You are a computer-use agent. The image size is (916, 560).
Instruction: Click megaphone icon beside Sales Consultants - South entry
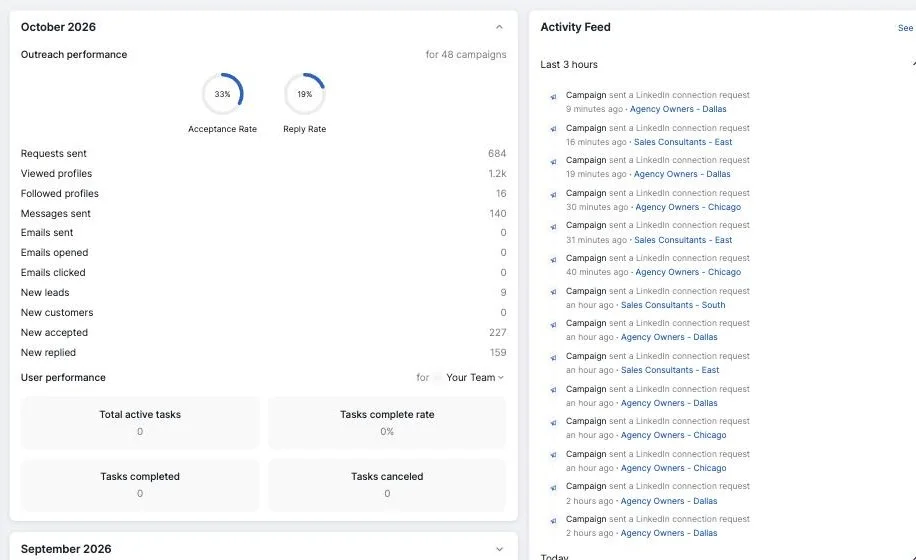pyautogui.click(x=553, y=292)
